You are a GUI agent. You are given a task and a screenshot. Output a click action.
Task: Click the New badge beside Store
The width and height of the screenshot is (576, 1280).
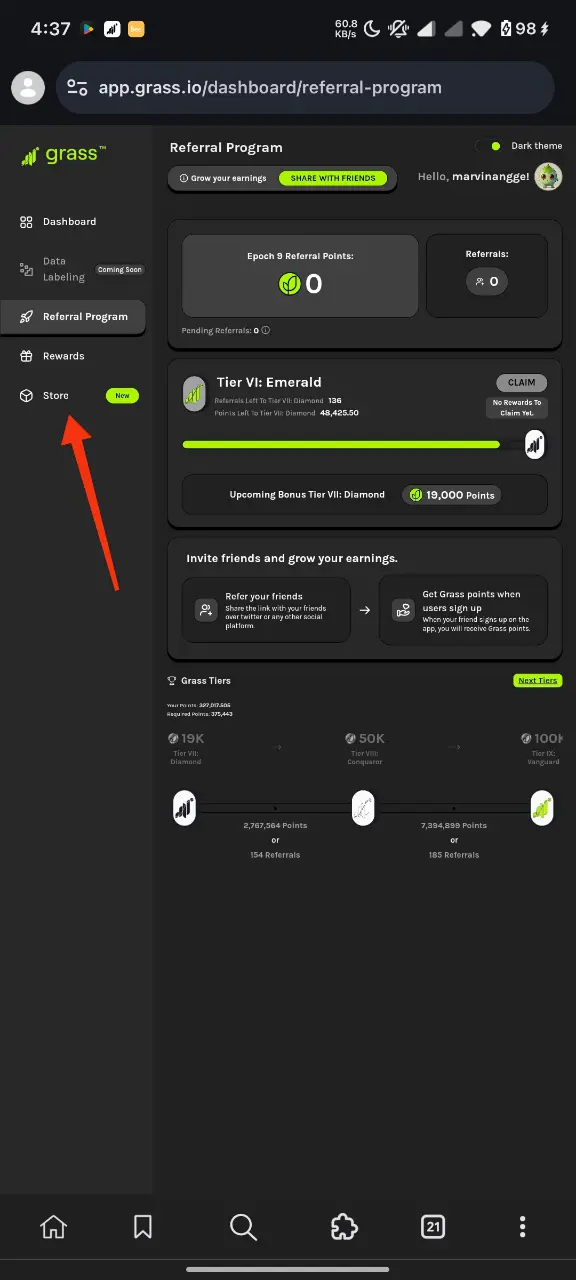[x=122, y=396]
